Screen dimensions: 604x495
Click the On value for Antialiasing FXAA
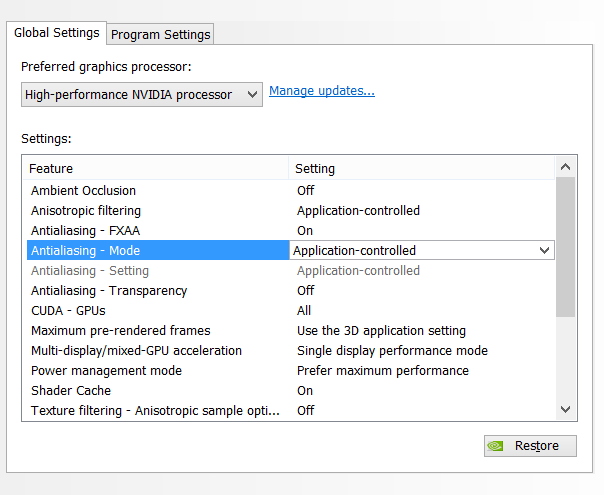pyautogui.click(x=305, y=231)
